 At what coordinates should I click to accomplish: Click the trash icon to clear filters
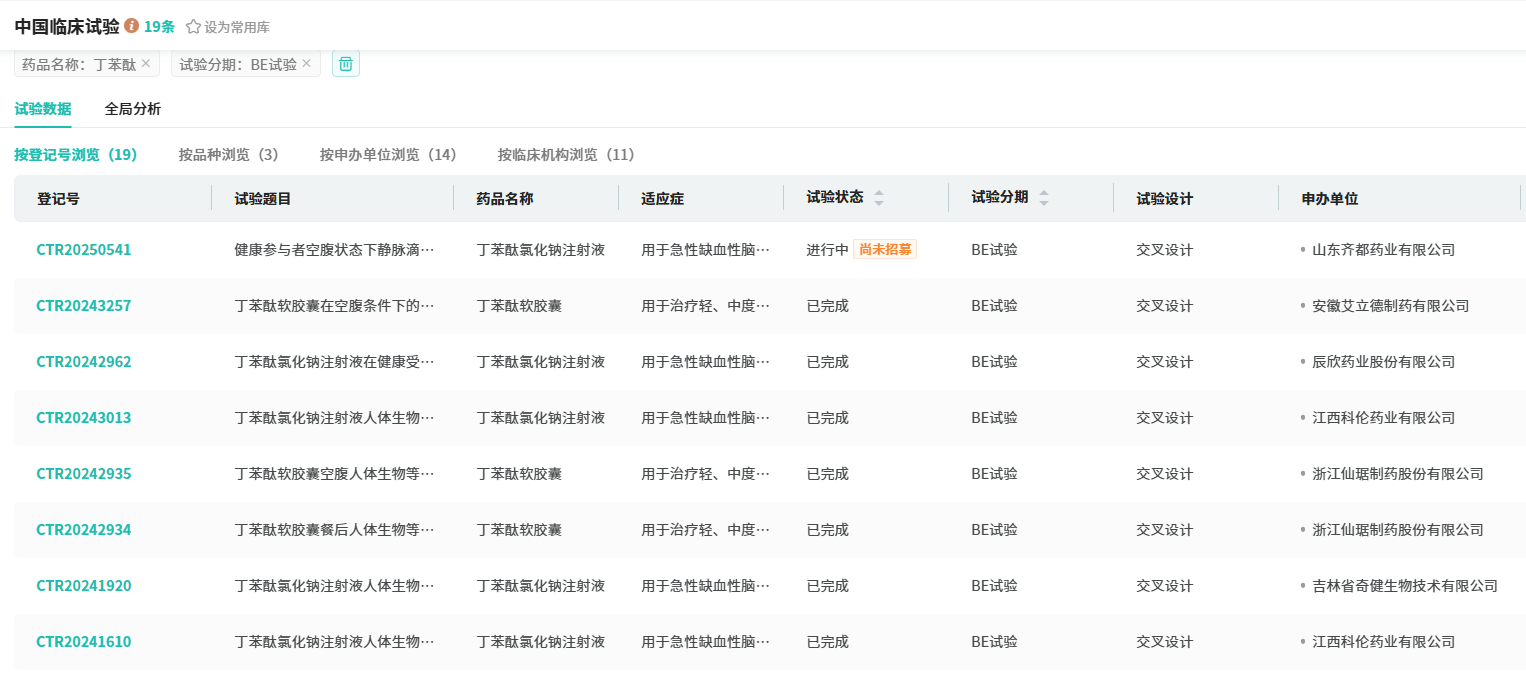[346, 64]
